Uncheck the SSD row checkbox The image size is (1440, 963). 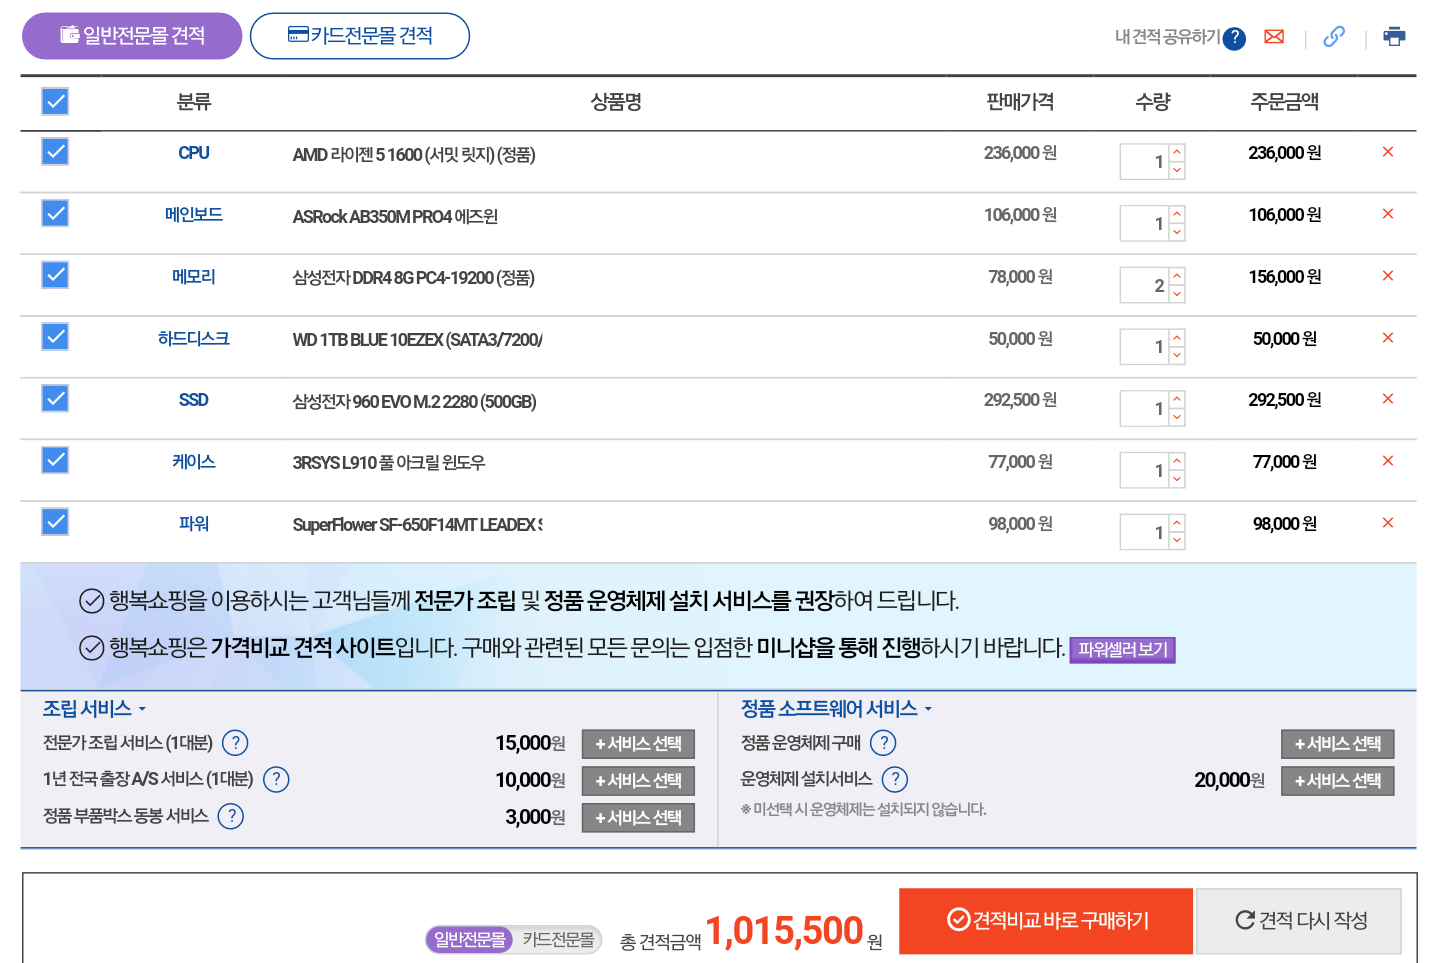55,399
